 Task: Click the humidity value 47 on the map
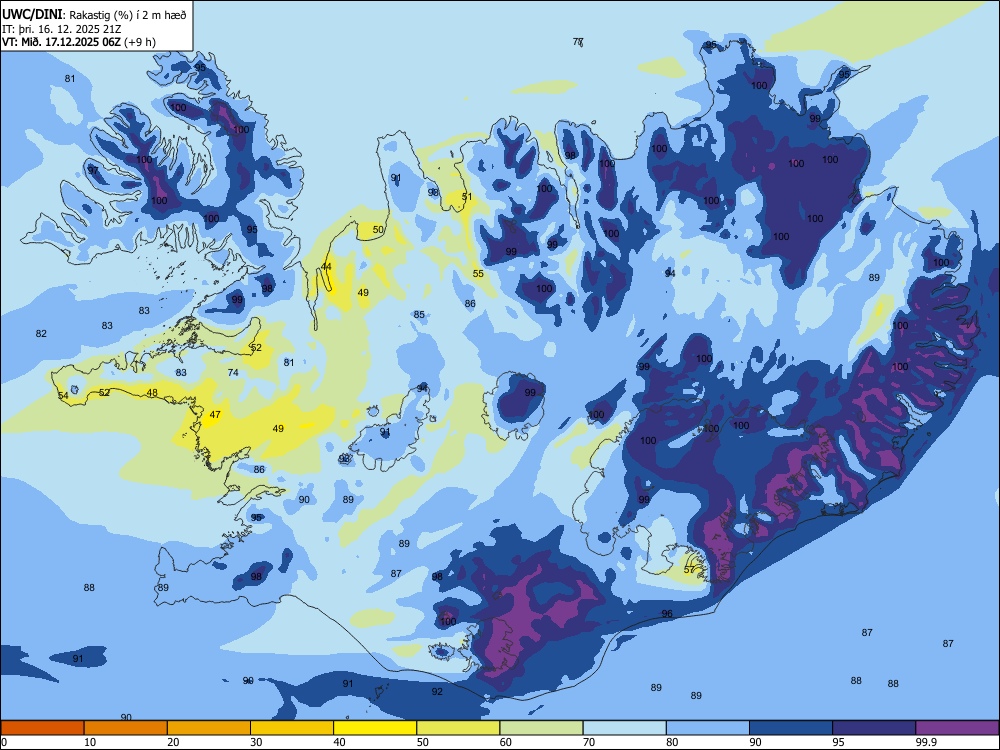215,415
